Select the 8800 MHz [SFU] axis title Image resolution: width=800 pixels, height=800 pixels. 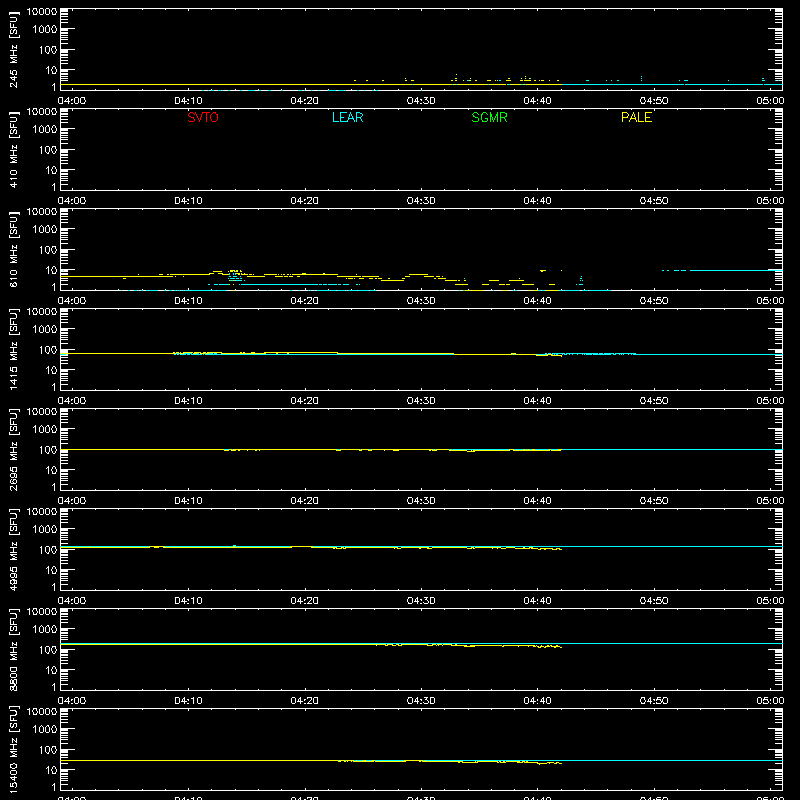click(13, 649)
